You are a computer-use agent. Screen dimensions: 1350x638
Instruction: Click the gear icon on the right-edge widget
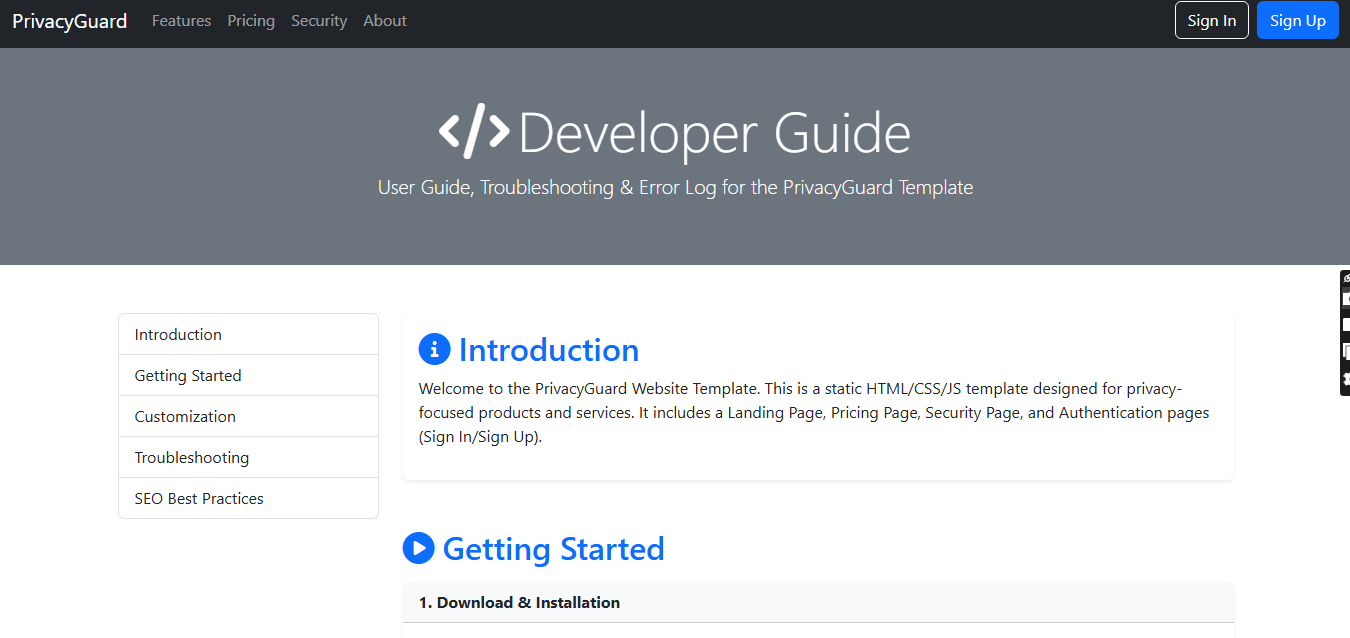point(1346,379)
